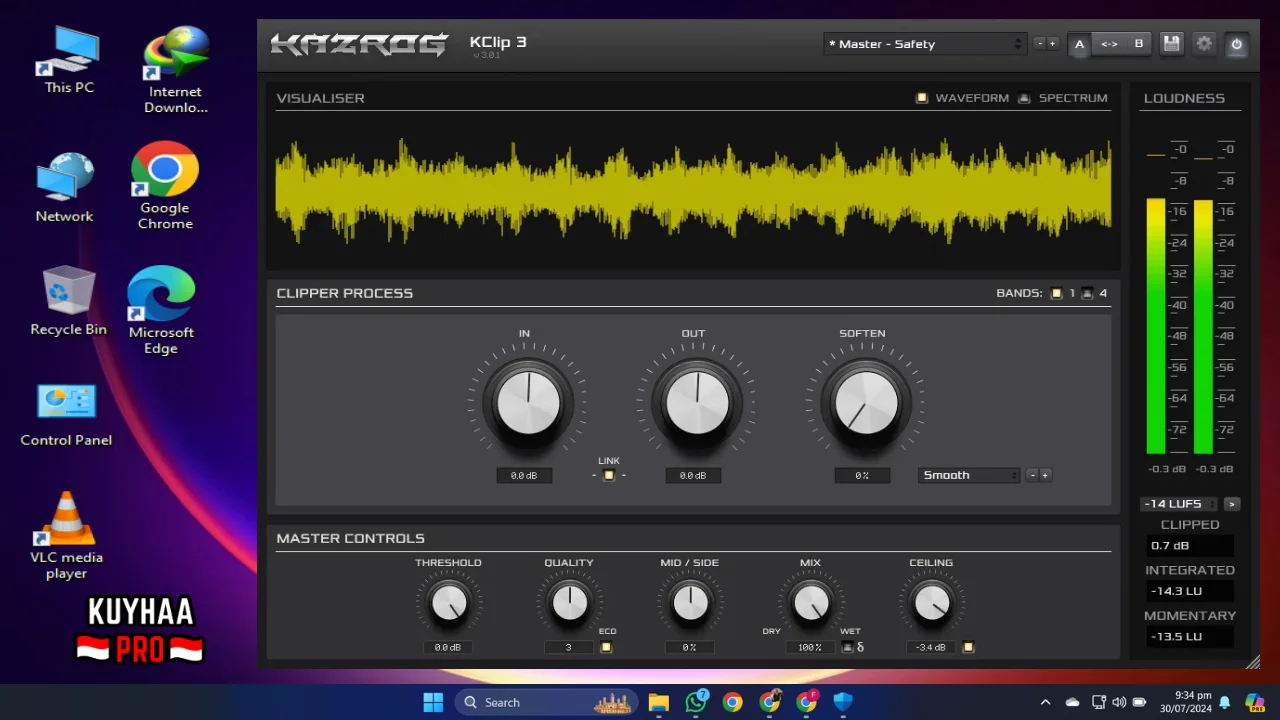Open File Explorer from the taskbar
Screen dimensions: 1280x720
(x=658, y=702)
